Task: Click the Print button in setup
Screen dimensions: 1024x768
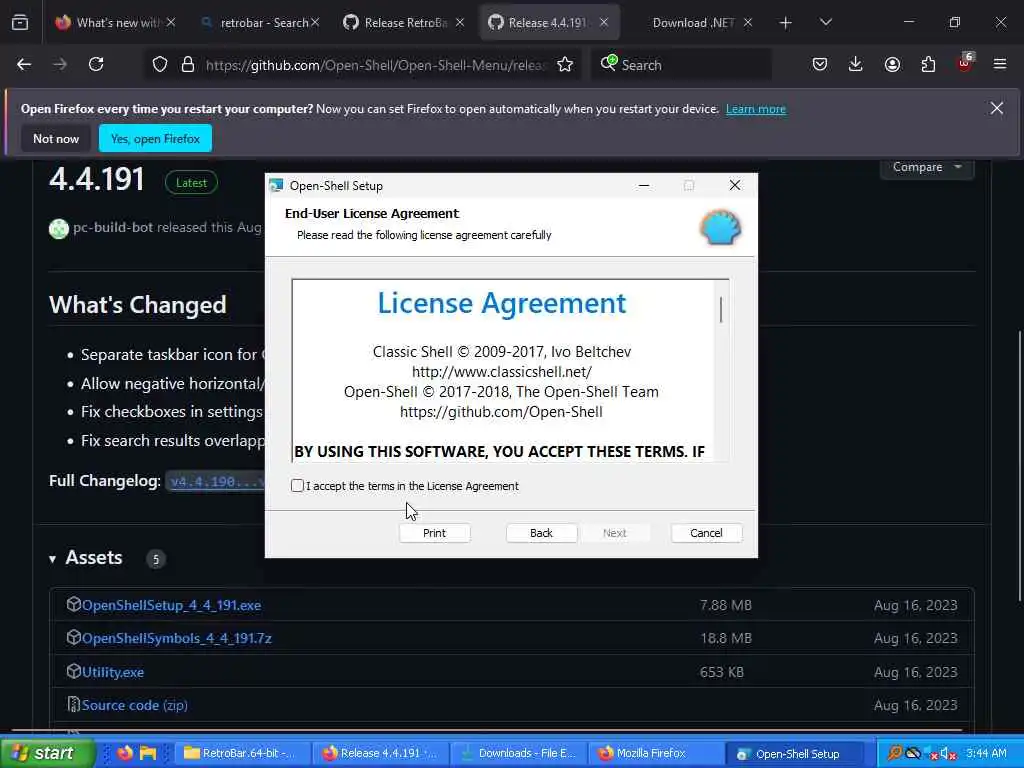Action: (x=434, y=533)
